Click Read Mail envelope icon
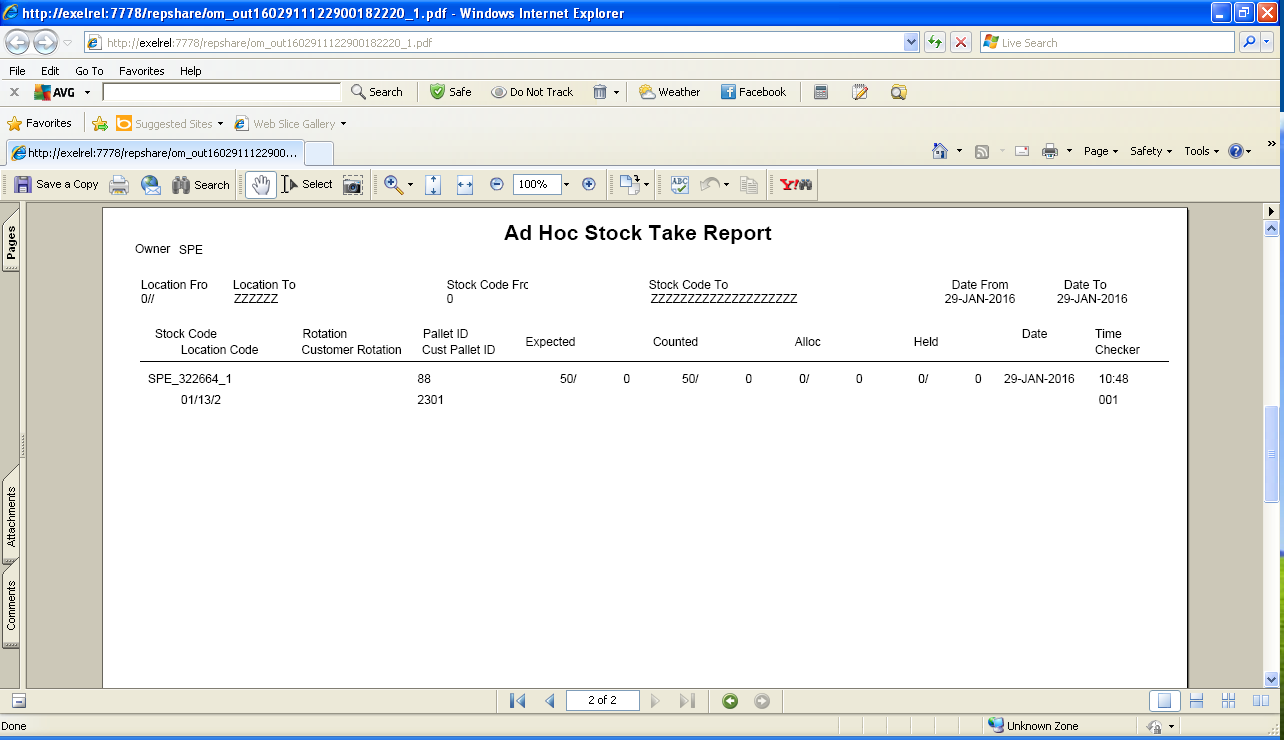The image size is (1284, 740). [x=1022, y=151]
